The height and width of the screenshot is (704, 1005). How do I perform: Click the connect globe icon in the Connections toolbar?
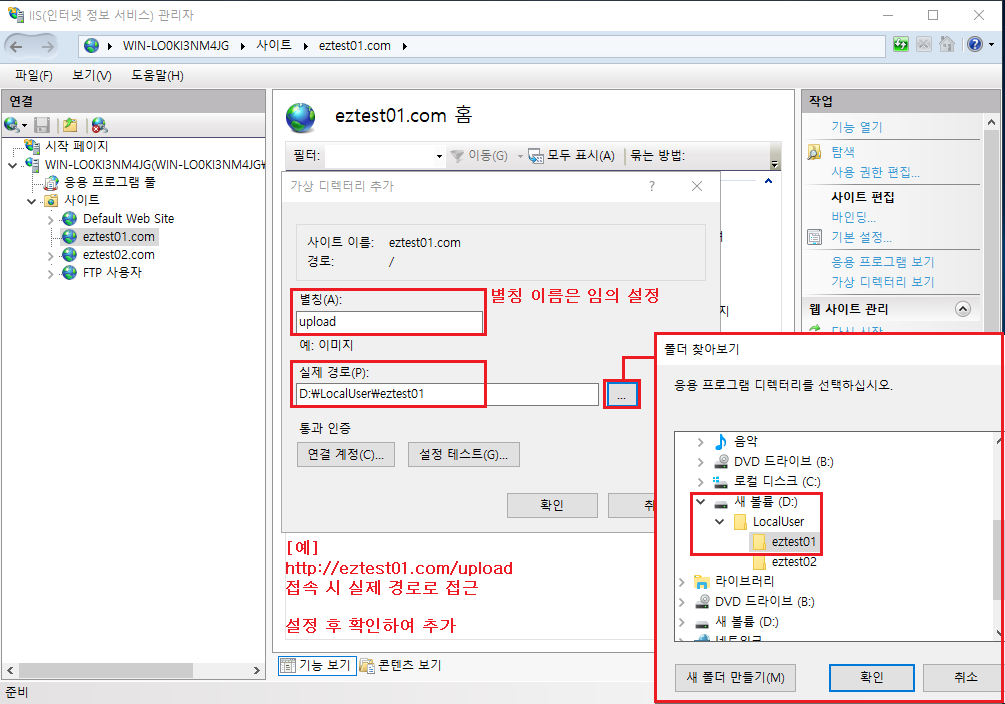point(12,124)
